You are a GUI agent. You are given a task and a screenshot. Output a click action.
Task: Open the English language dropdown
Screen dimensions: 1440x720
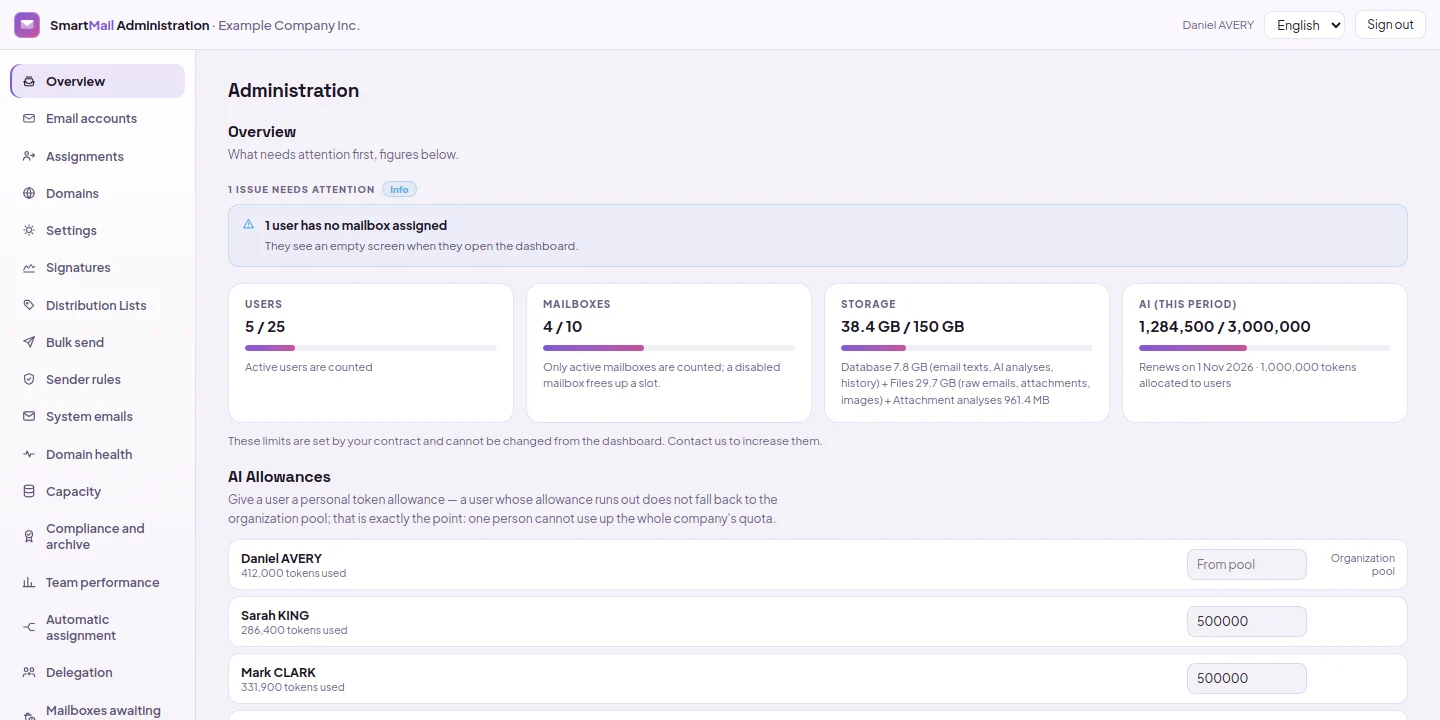(1304, 25)
